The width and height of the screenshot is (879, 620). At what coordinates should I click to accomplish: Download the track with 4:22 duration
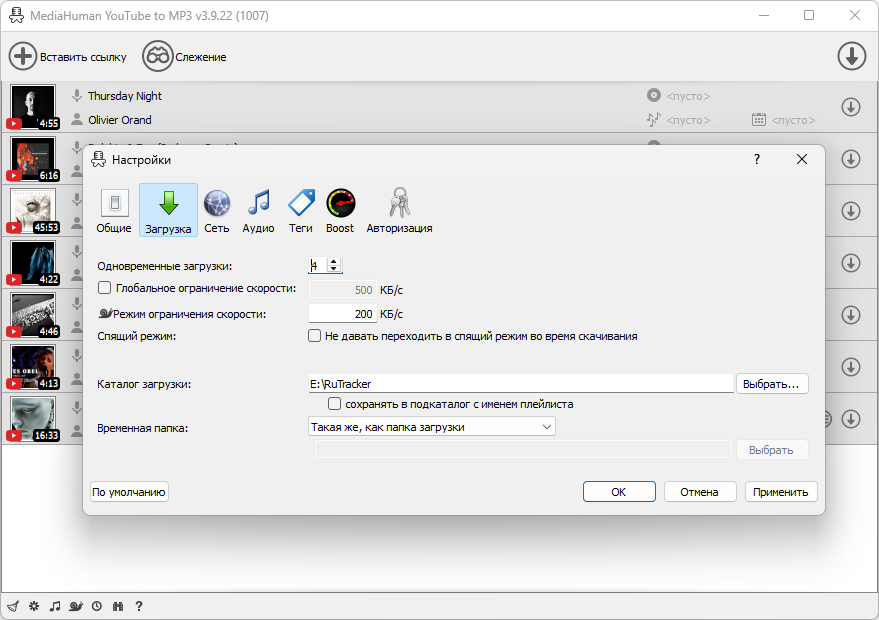[850, 262]
